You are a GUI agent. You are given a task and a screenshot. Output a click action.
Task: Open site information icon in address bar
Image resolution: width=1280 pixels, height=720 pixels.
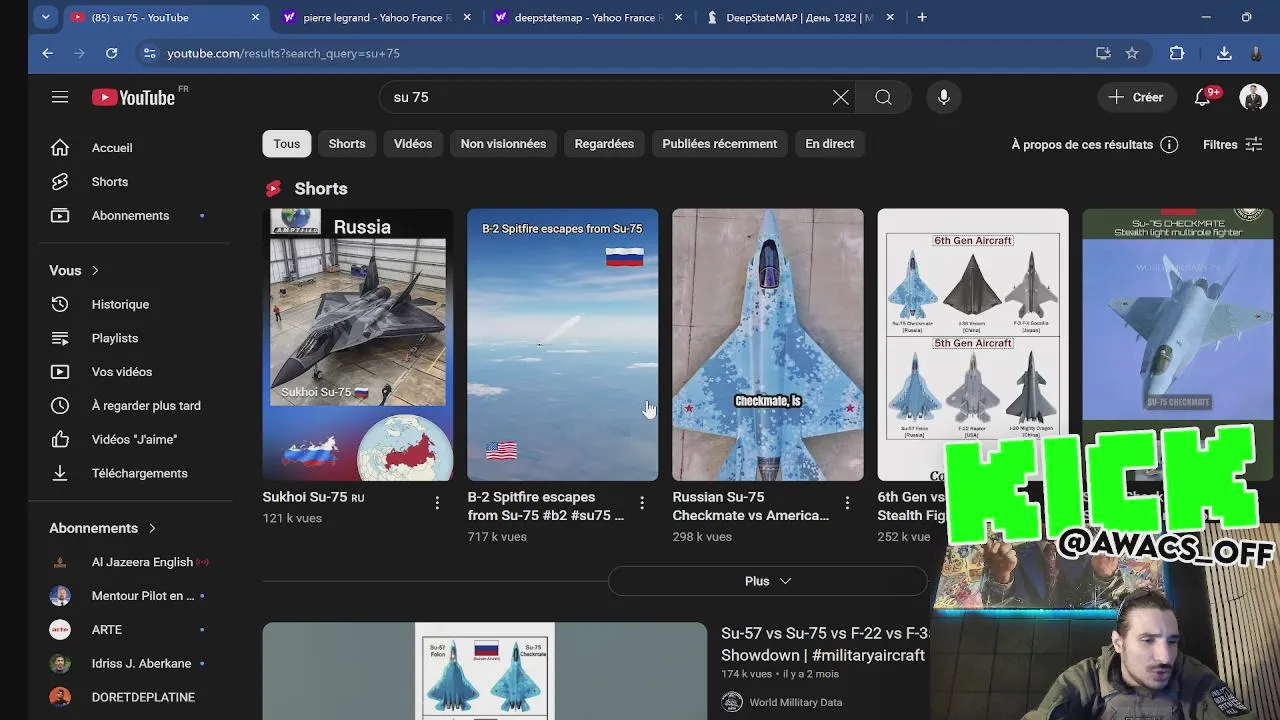149,53
